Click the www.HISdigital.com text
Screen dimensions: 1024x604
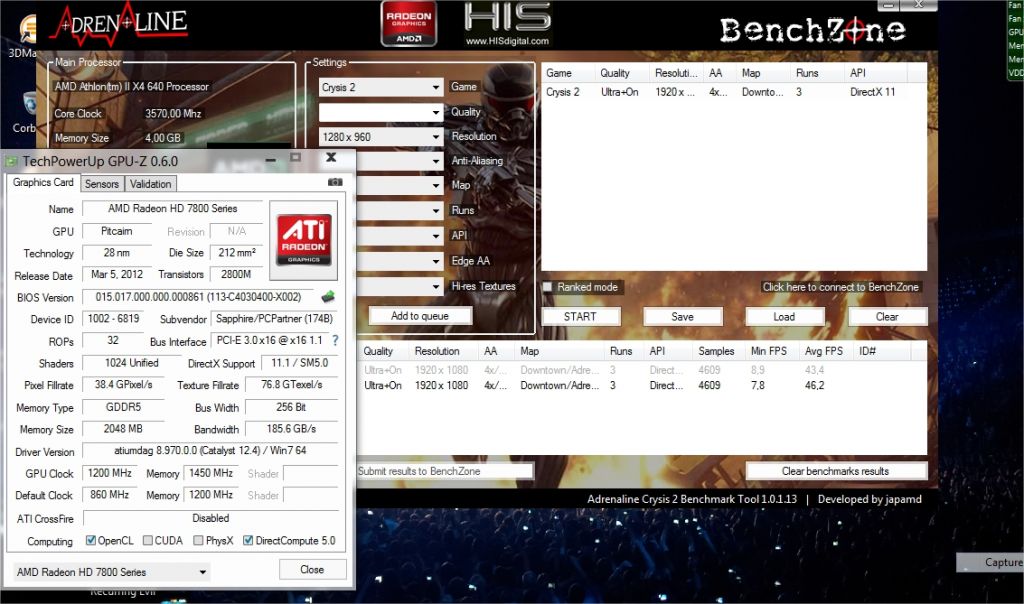tap(507, 41)
